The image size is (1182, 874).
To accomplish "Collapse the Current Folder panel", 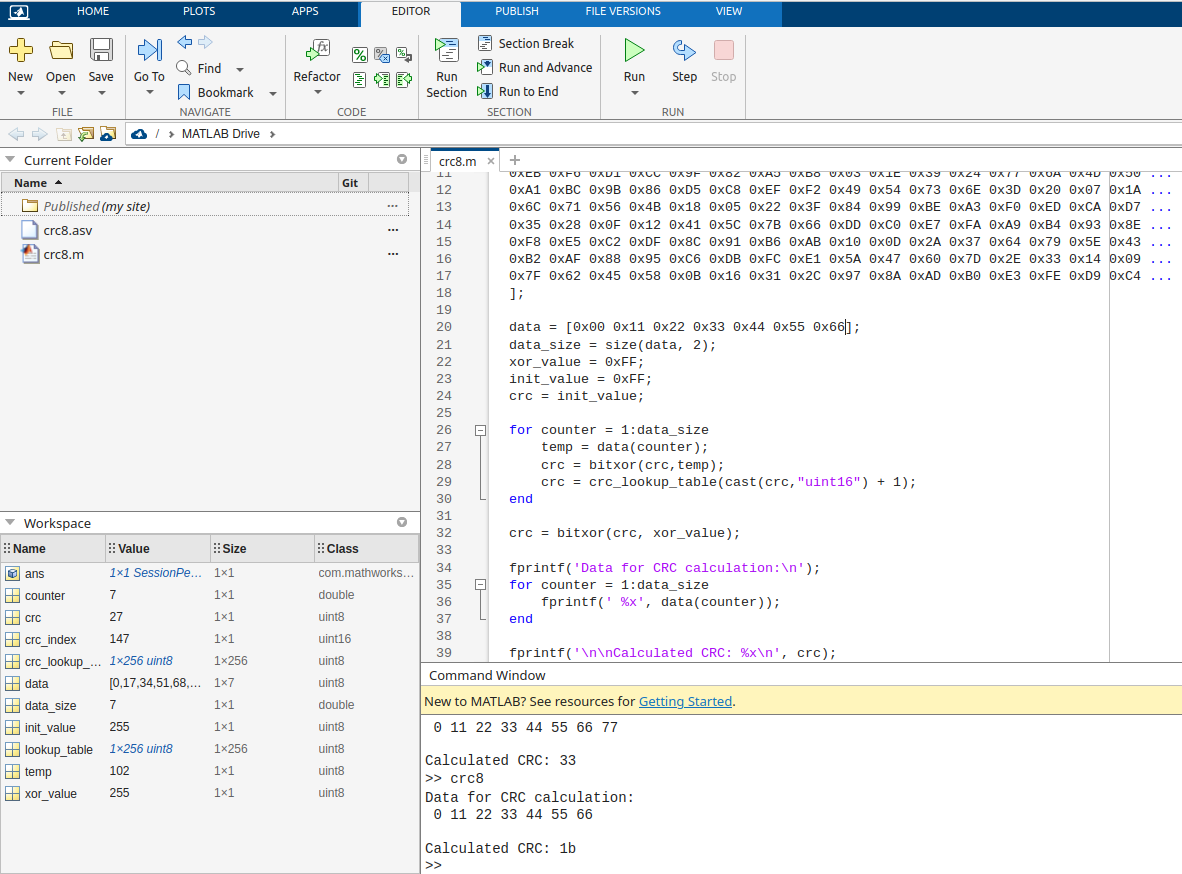I will (x=11, y=160).
